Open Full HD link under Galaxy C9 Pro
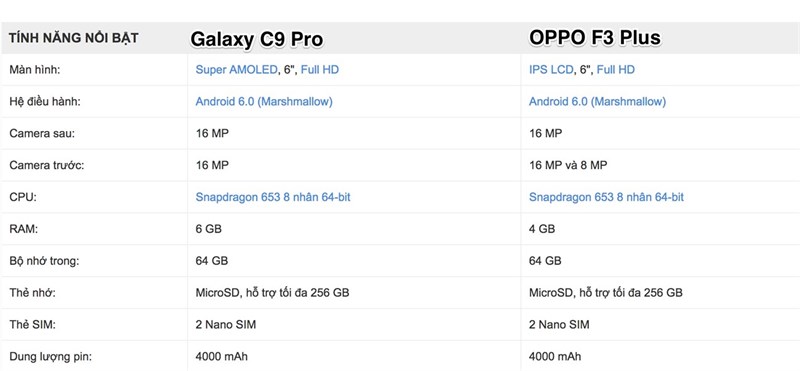This screenshot has width=800, height=371. 319,70
